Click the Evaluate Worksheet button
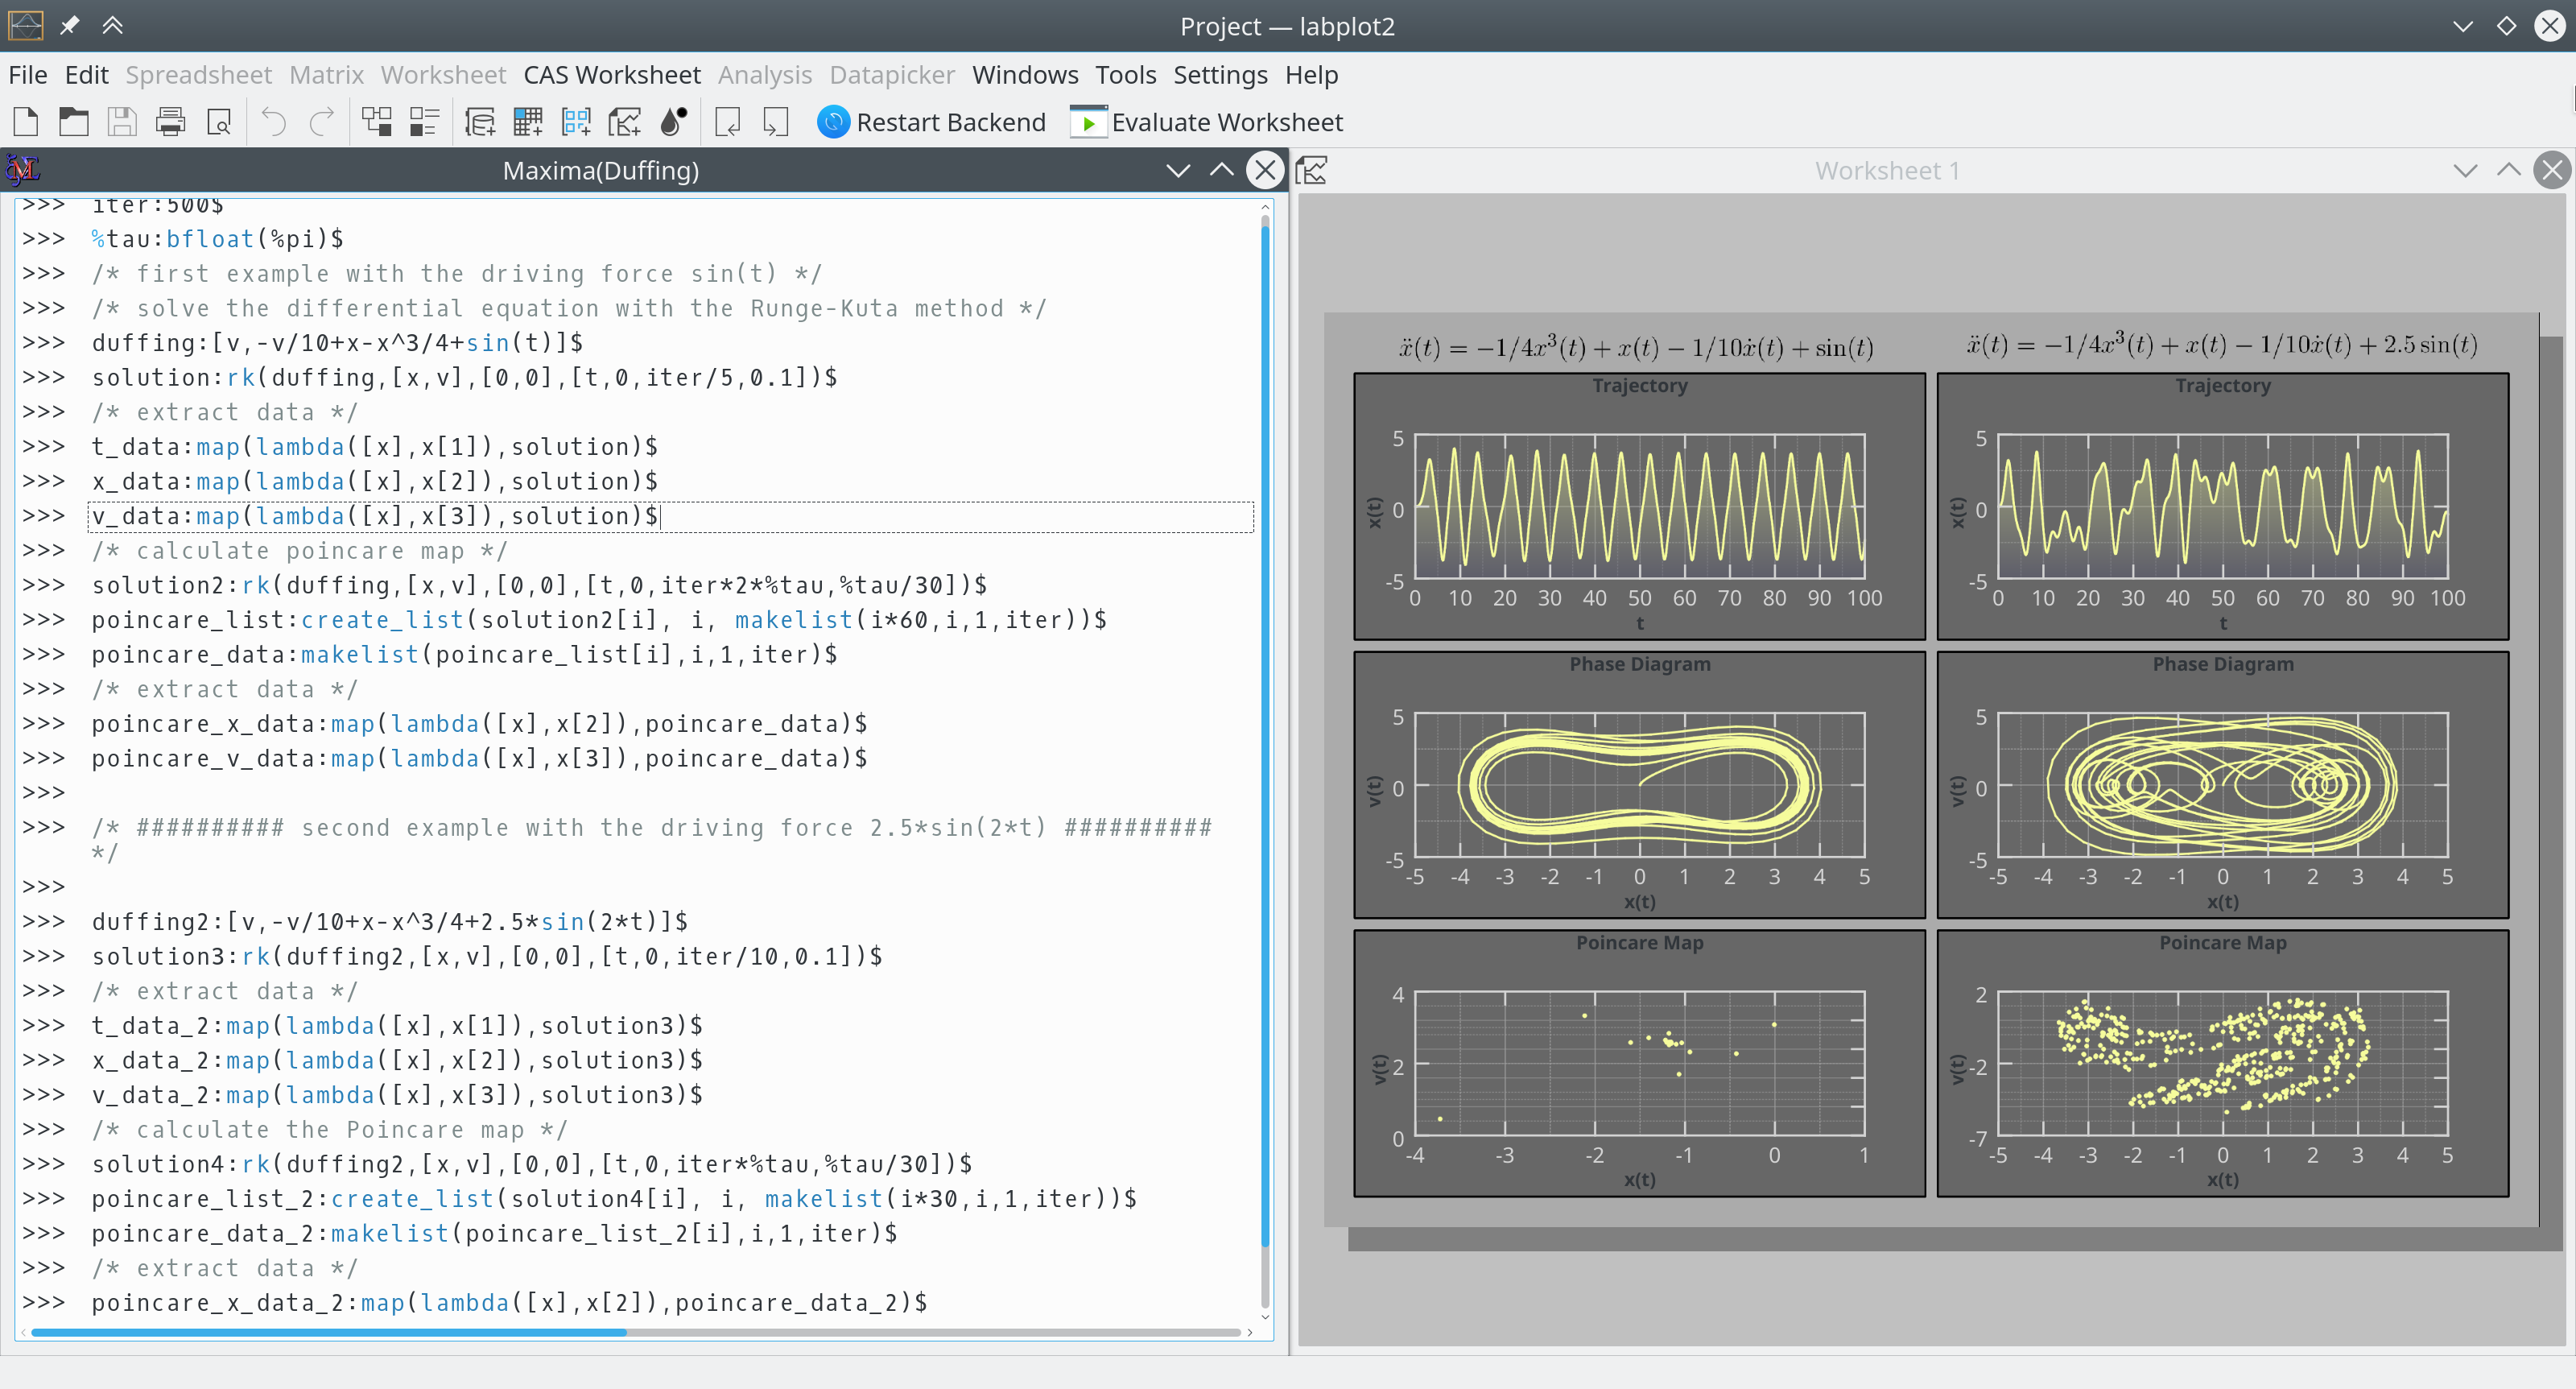The width and height of the screenshot is (2576, 1389). (1206, 122)
